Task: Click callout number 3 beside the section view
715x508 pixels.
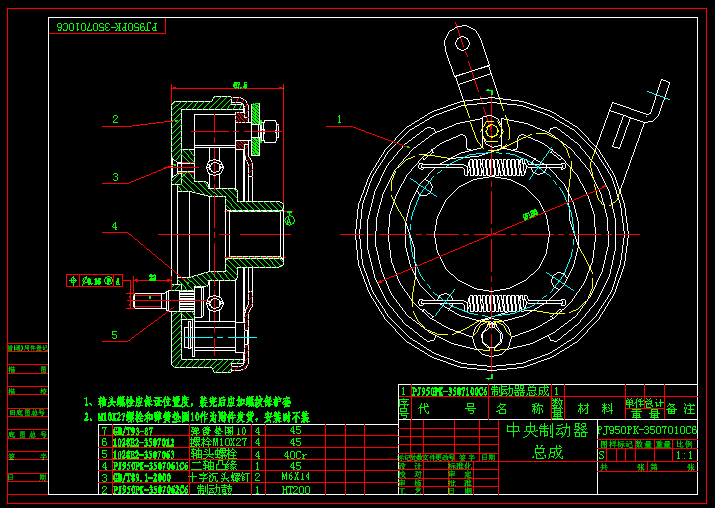Action: coord(115,177)
